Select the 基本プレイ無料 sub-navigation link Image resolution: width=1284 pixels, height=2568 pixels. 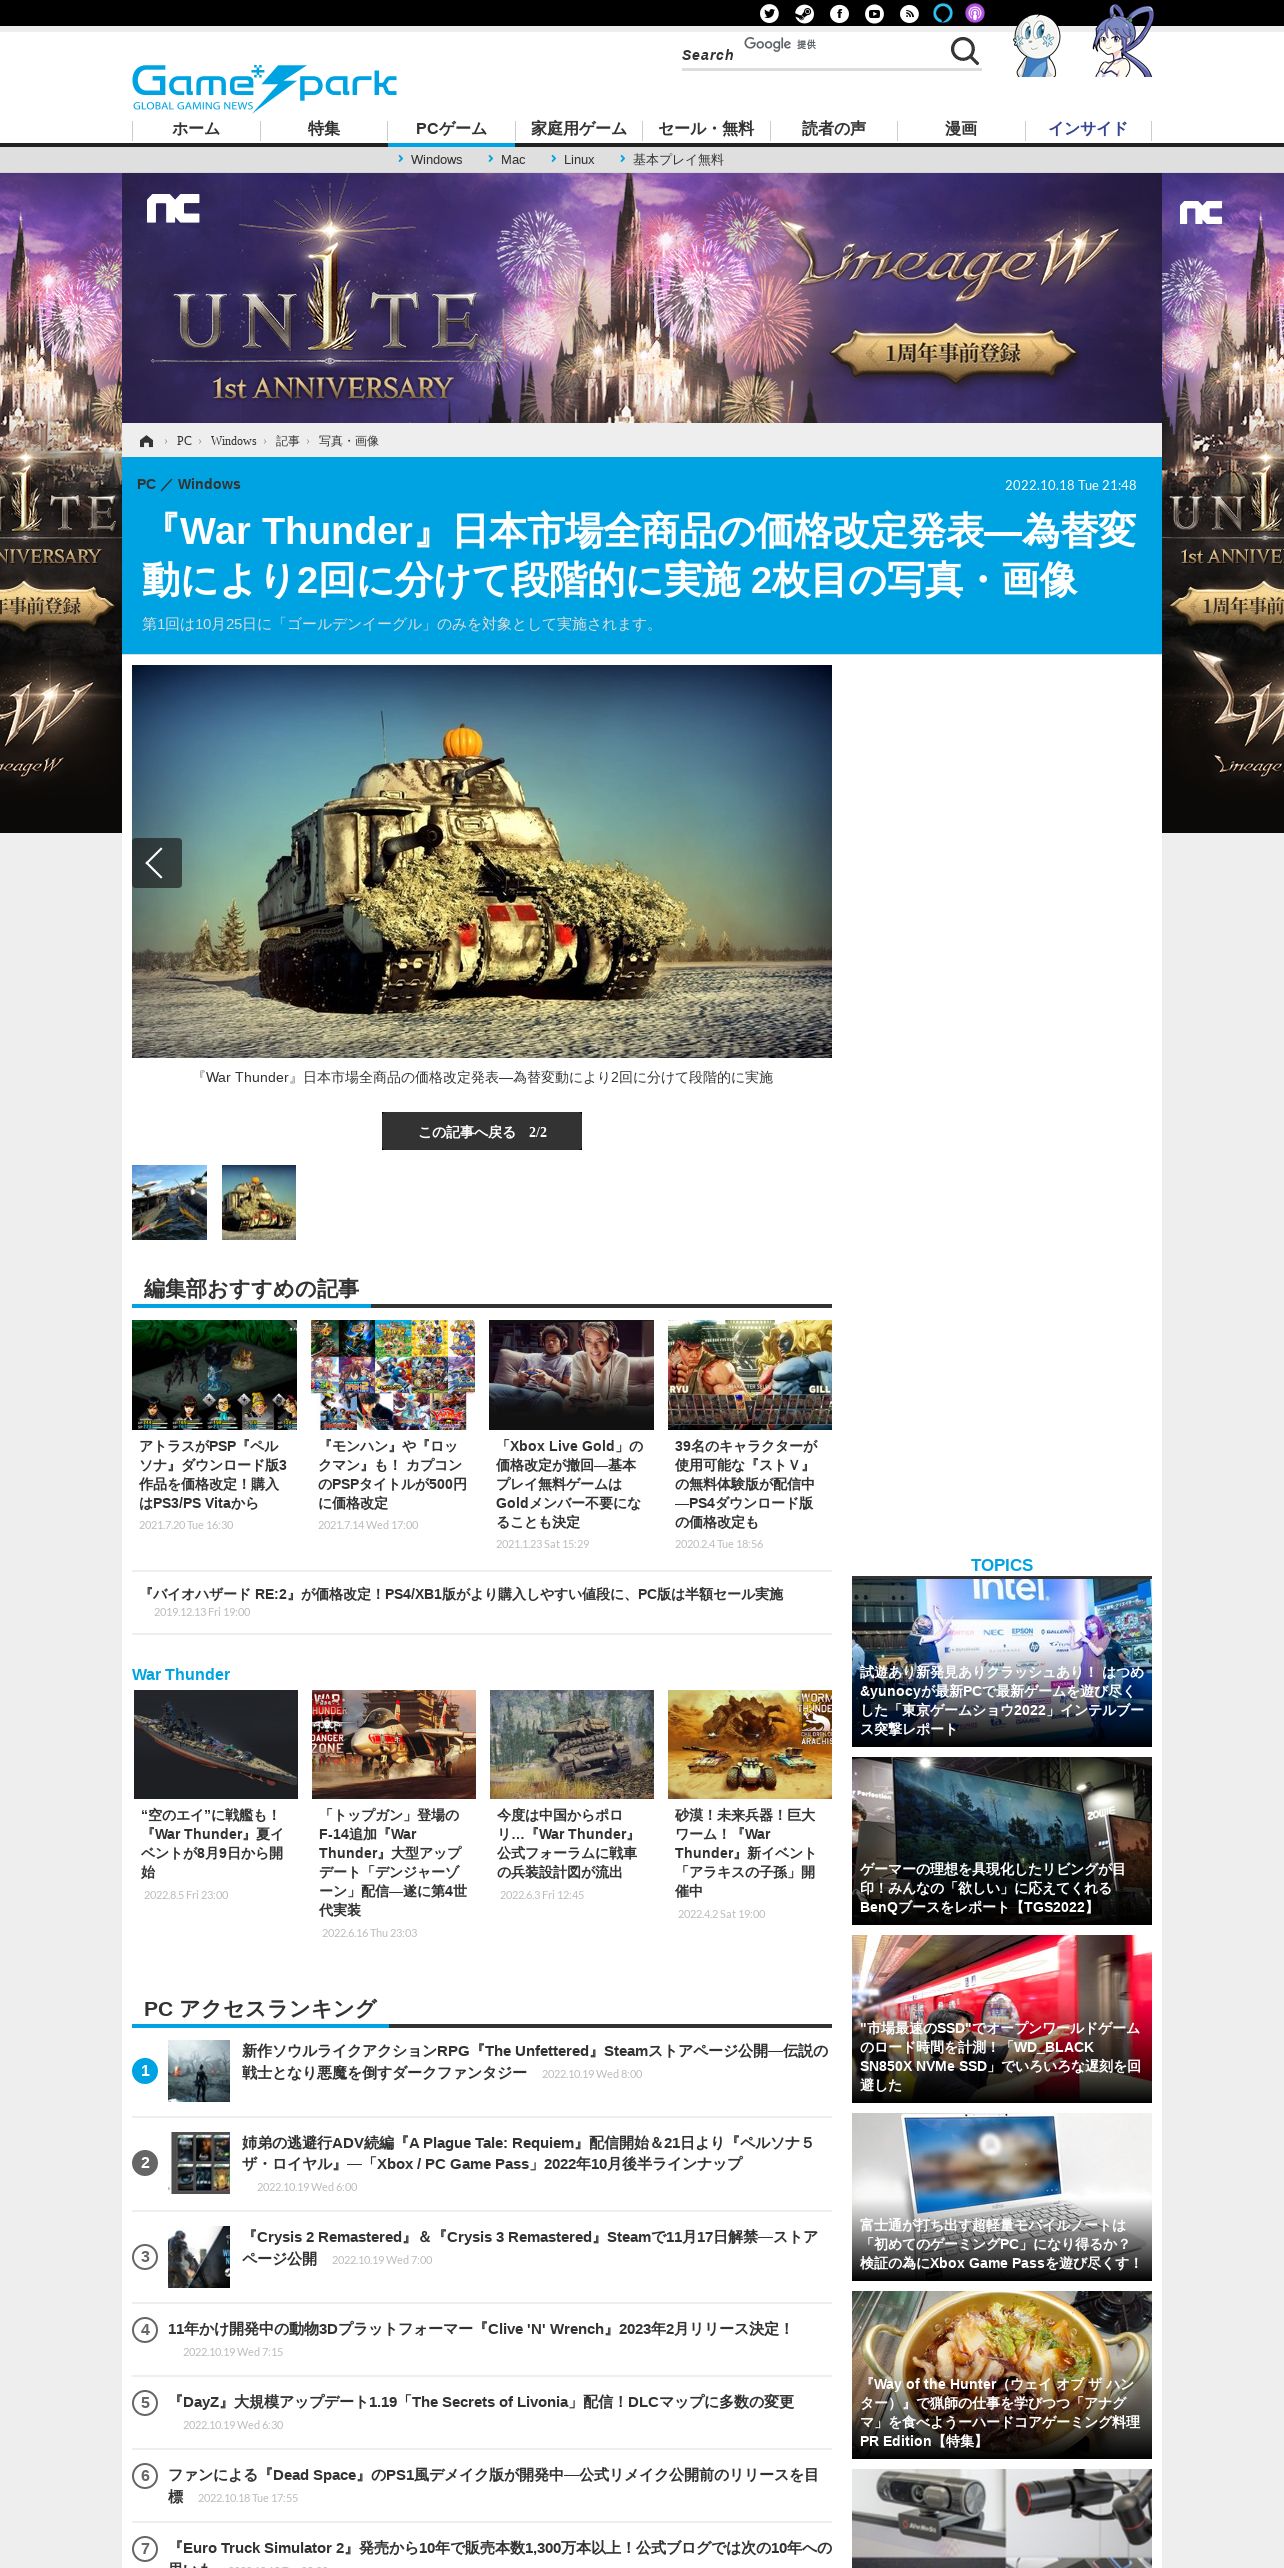click(x=677, y=160)
